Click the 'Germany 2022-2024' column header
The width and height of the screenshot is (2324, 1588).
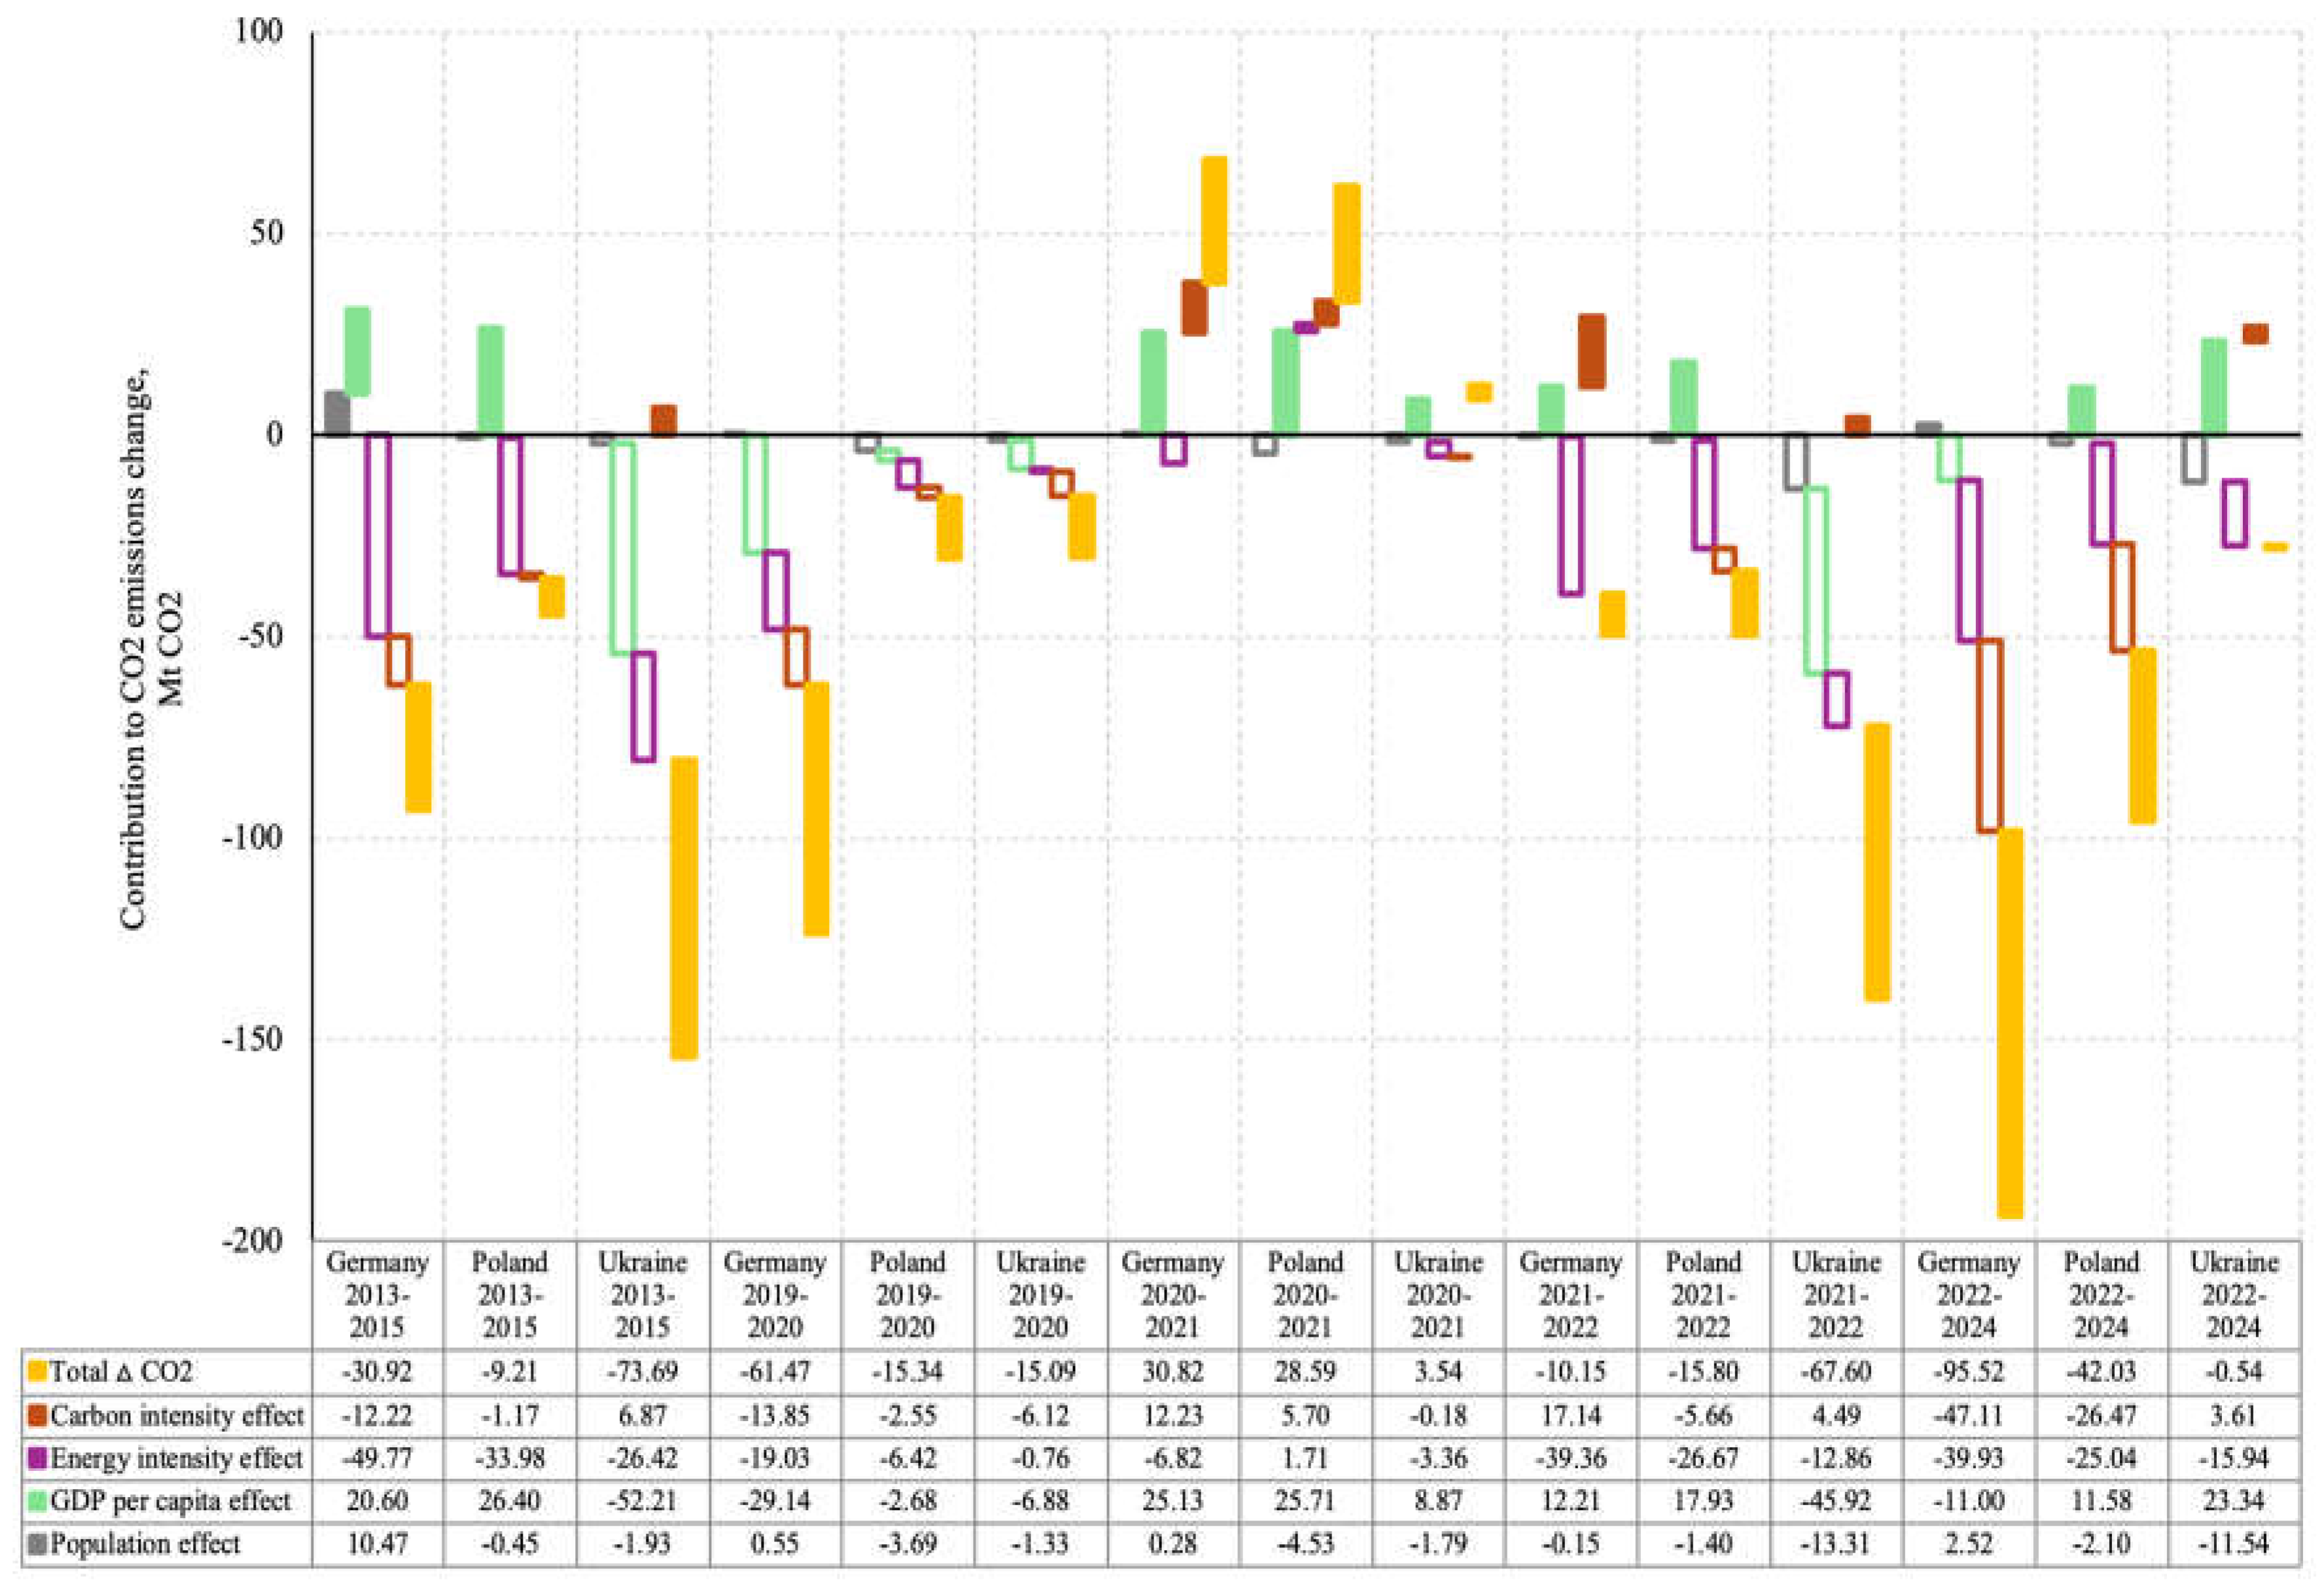pos(1968,1294)
